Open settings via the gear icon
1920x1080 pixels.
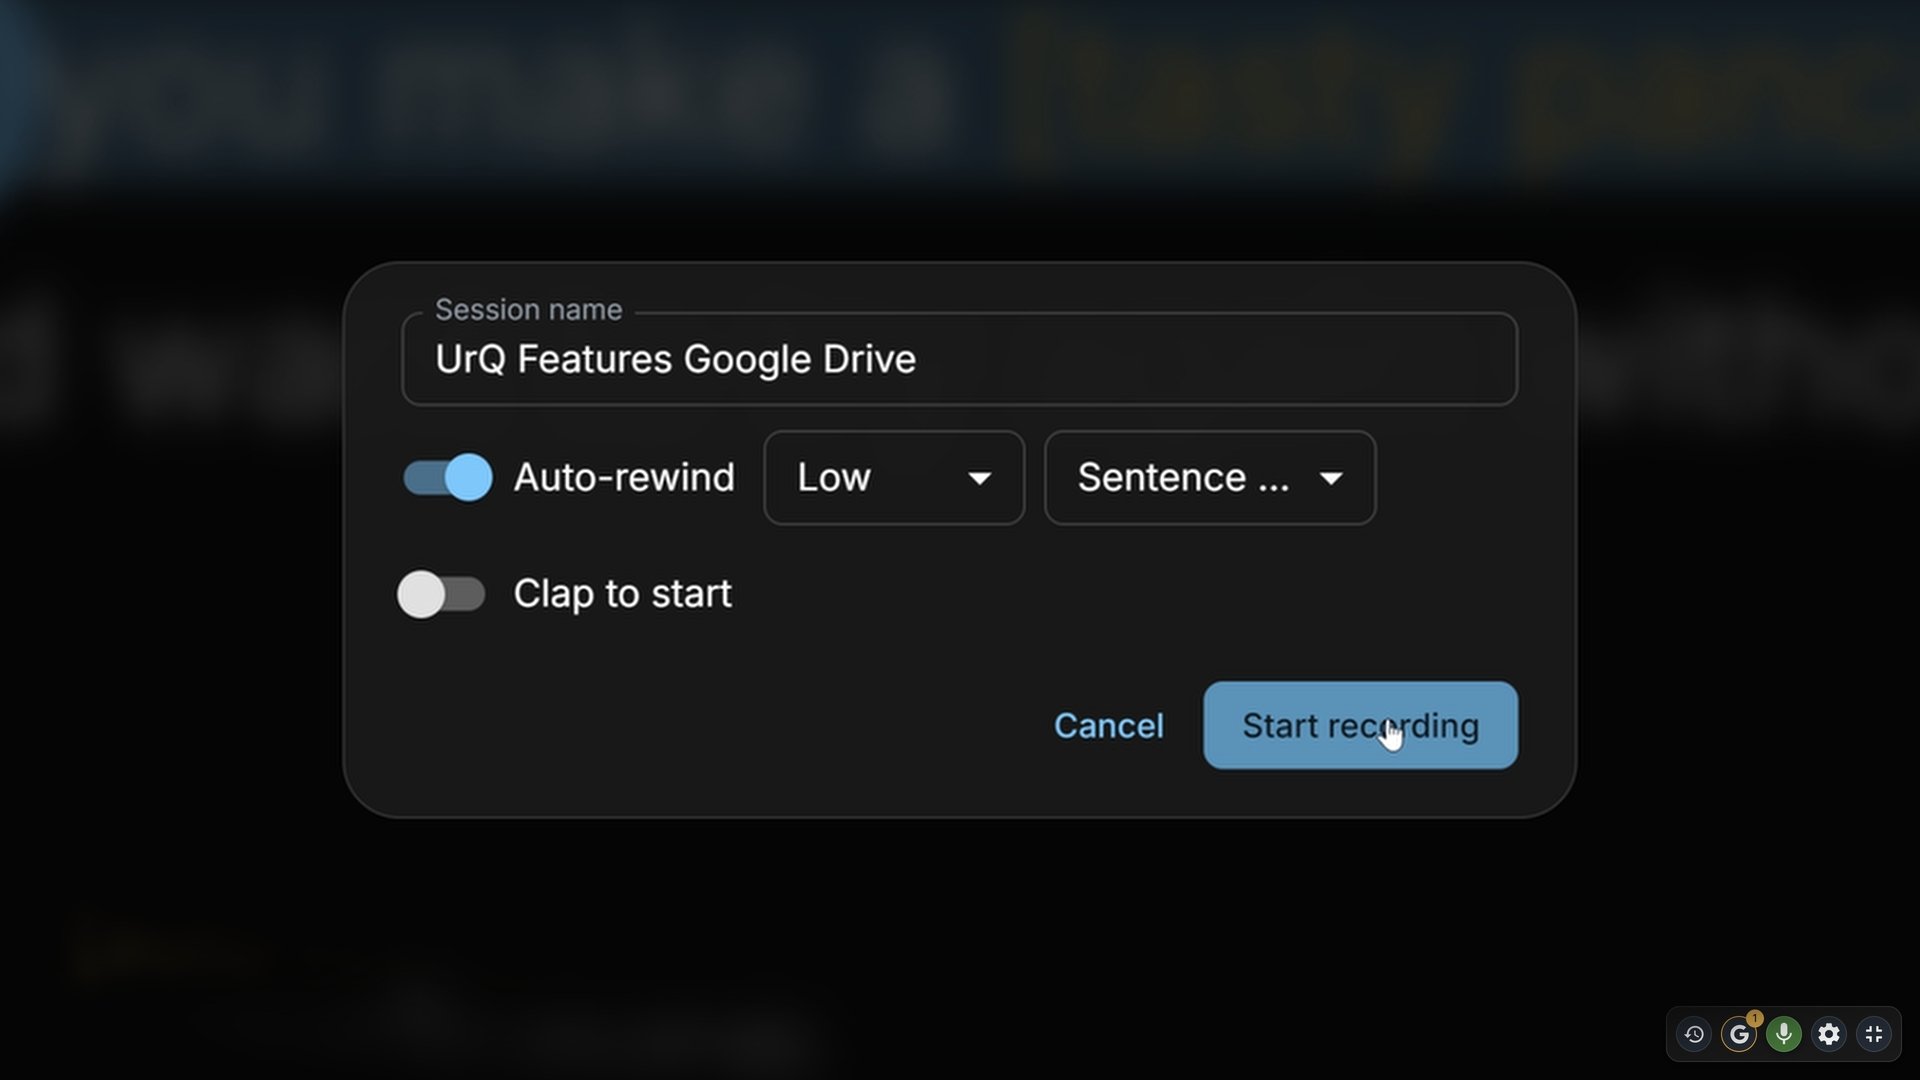(x=1829, y=1034)
